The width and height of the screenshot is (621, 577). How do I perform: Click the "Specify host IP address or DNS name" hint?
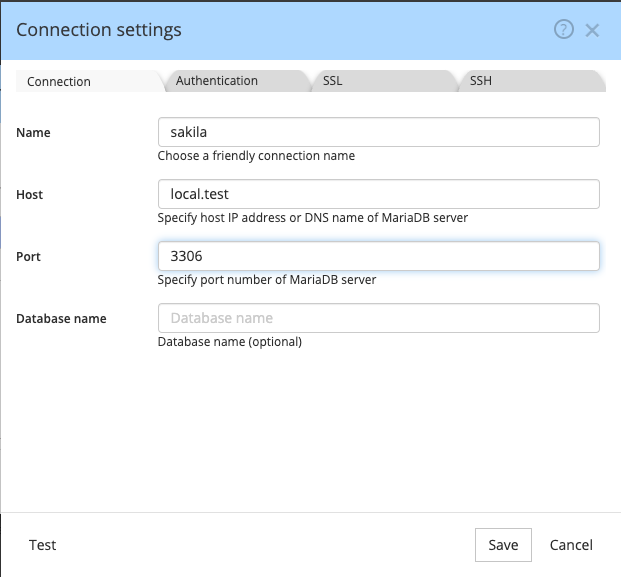click(313, 218)
